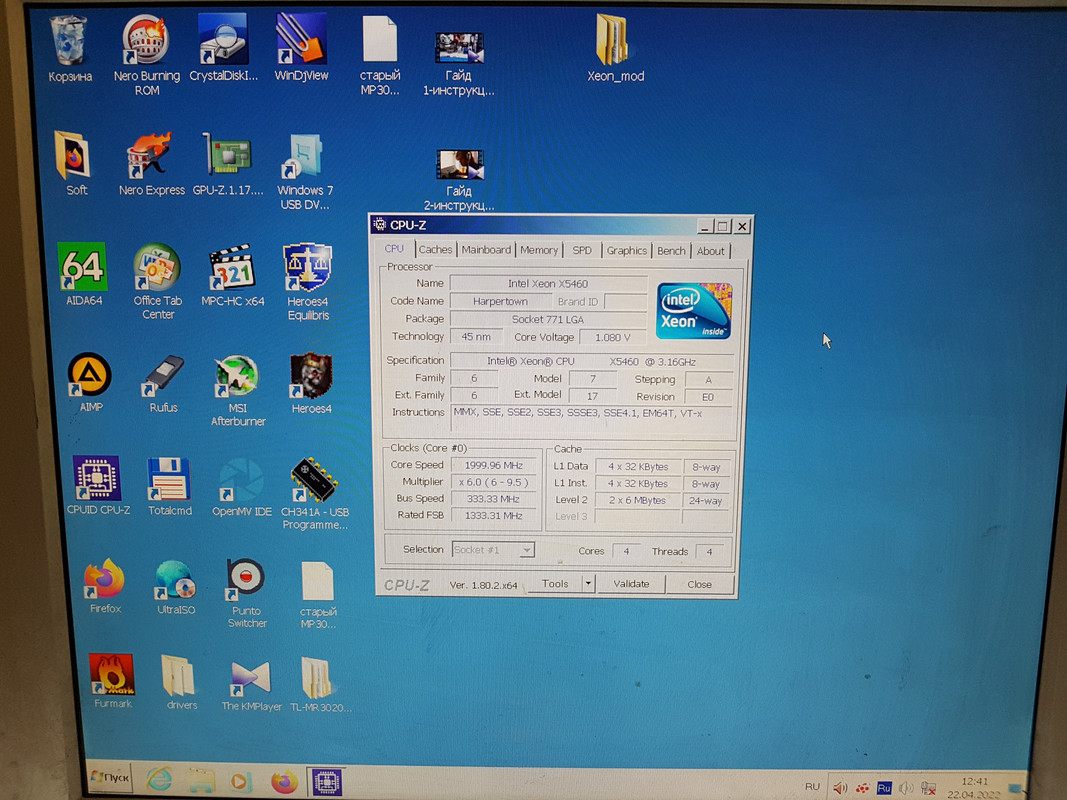Image resolution: width=1067 pixels, height=800 pixels.
Task: Launch Nero Burning ROM shortcut
Action: pos(146,56)
